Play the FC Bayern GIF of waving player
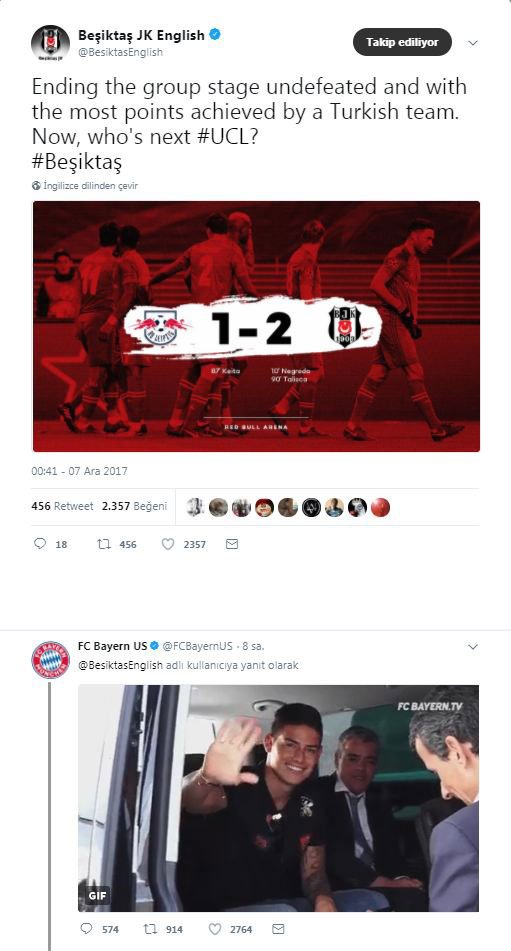The image size is (511, 951). coord(279,798)
